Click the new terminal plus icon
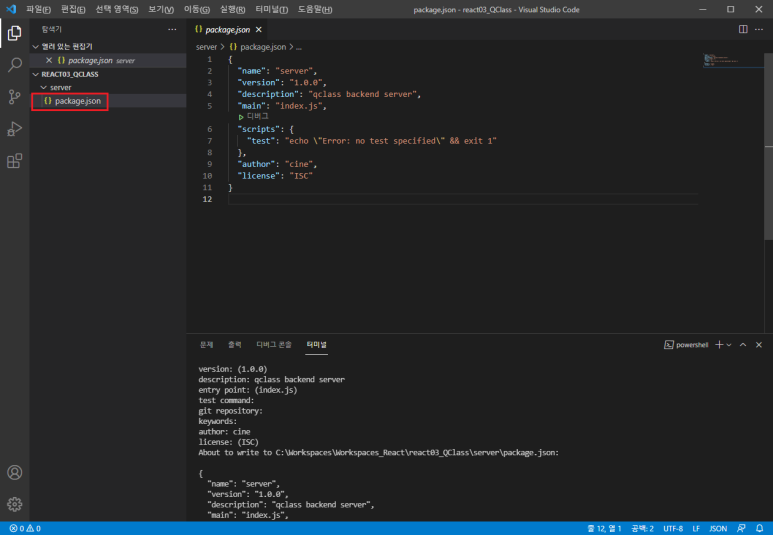Viewport: 773px width, 535px height. tap(719, 345)
